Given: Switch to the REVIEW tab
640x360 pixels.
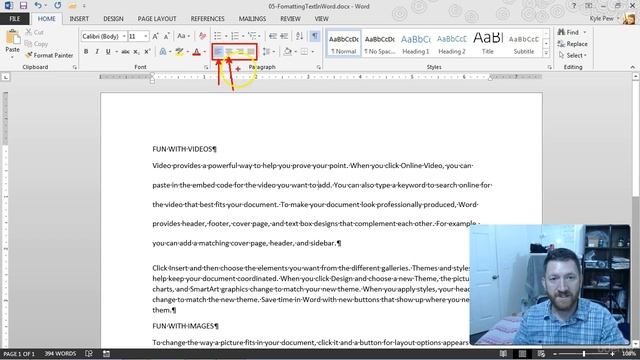Looking at the screenshot, I should point(290,19).
